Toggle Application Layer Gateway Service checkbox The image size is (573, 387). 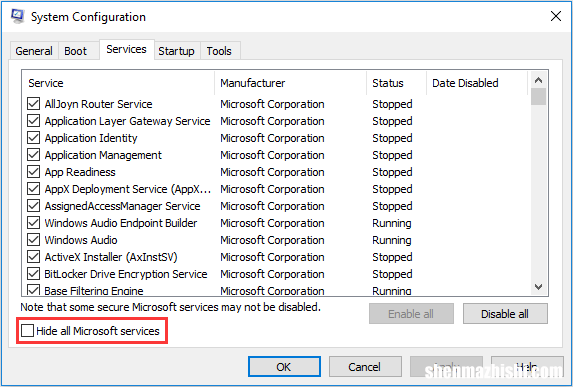tap(34, 121)
